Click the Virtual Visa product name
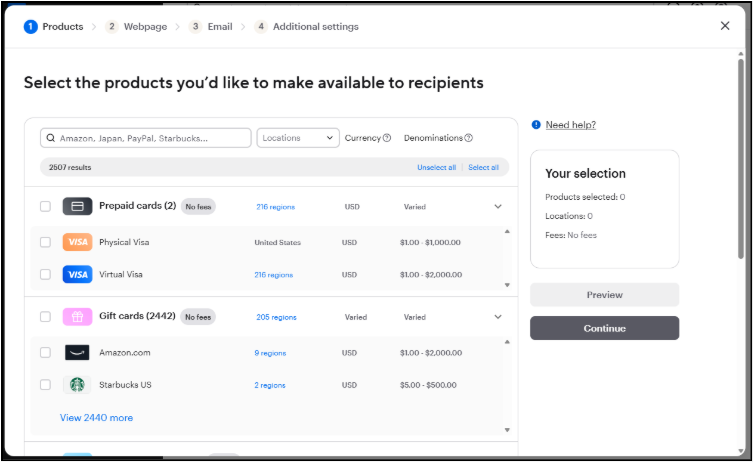754x462 pixels. pyautogui.click(x=121, y=275)
